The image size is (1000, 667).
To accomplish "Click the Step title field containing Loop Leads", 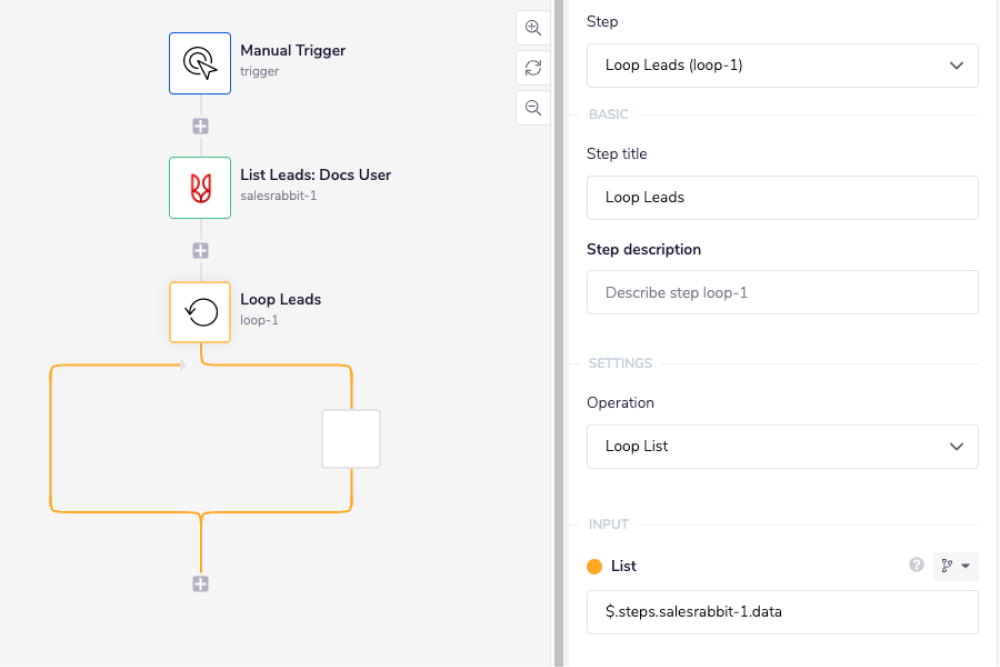I will (x=782, y=197).
